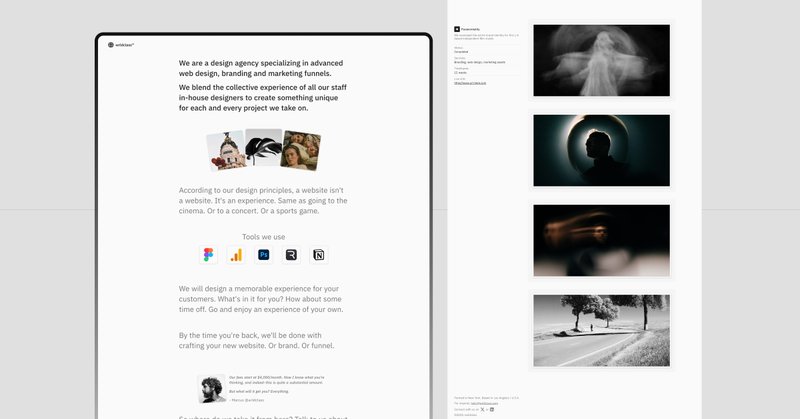Viewport: 800px width, 419px height.
Task: Click the bearded man profile avatar
Action: point(212,389)
